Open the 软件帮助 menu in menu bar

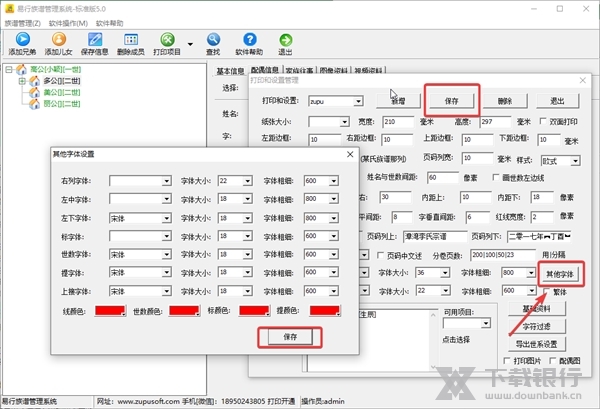coord(109,23)
